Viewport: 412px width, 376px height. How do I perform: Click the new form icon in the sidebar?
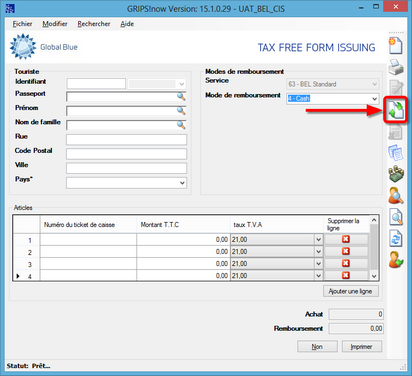pos(396,46)
